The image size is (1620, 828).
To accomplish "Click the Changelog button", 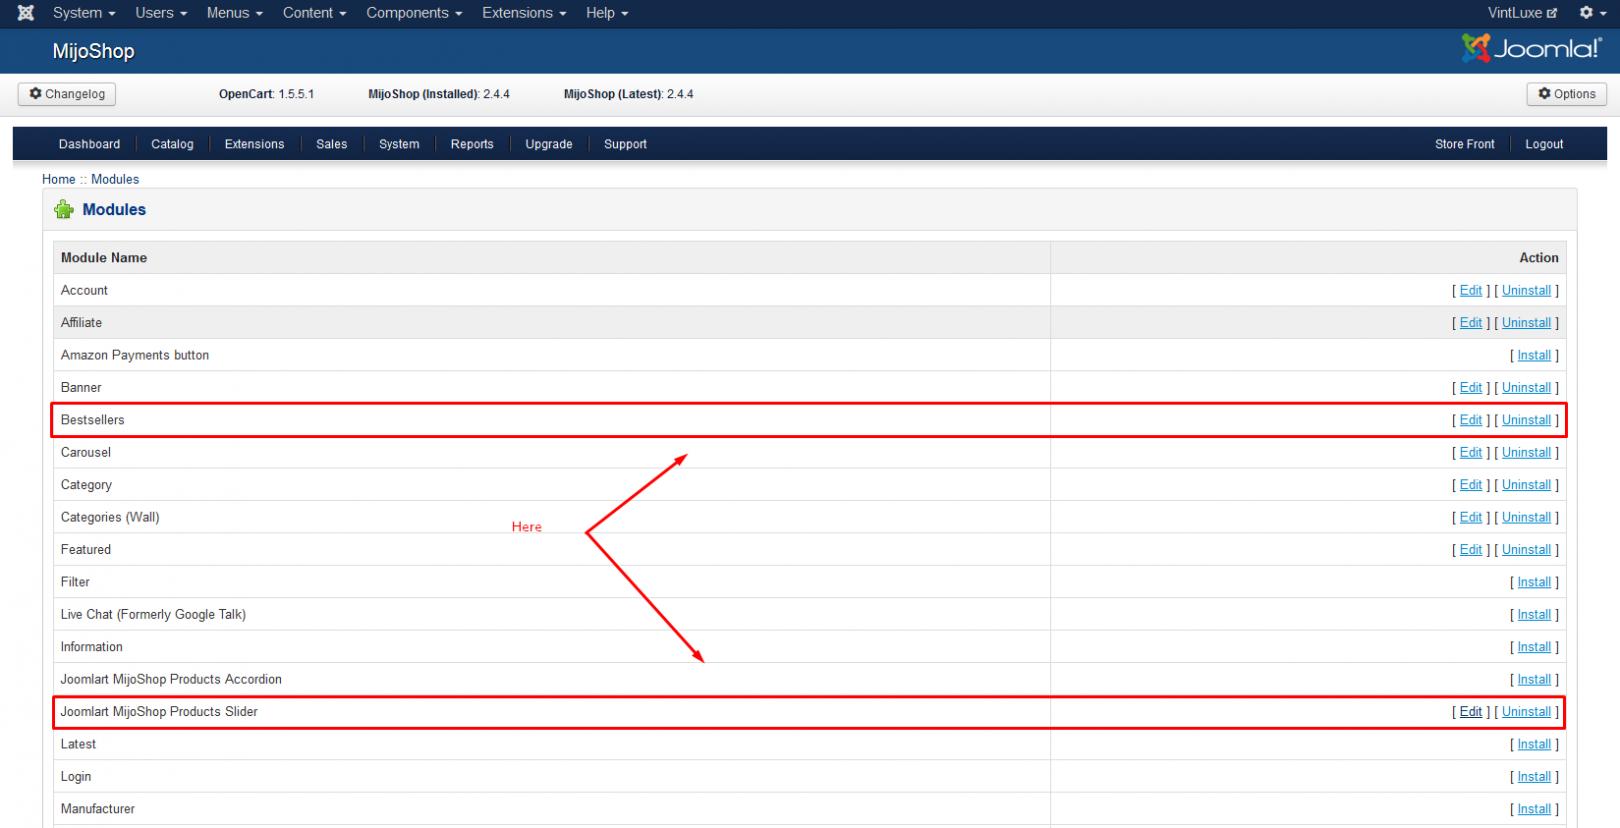I will 67,94.
